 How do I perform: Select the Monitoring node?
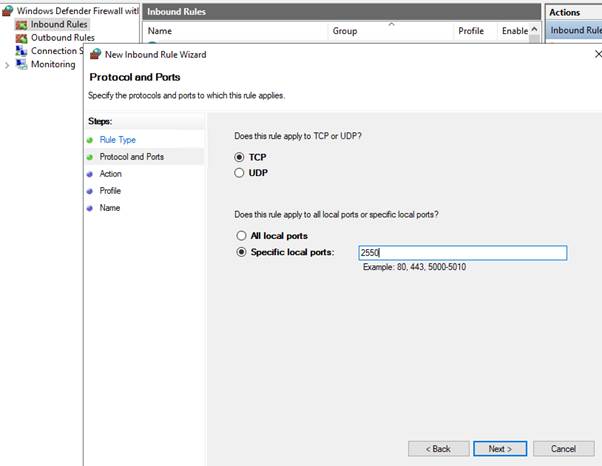(53, 64)
